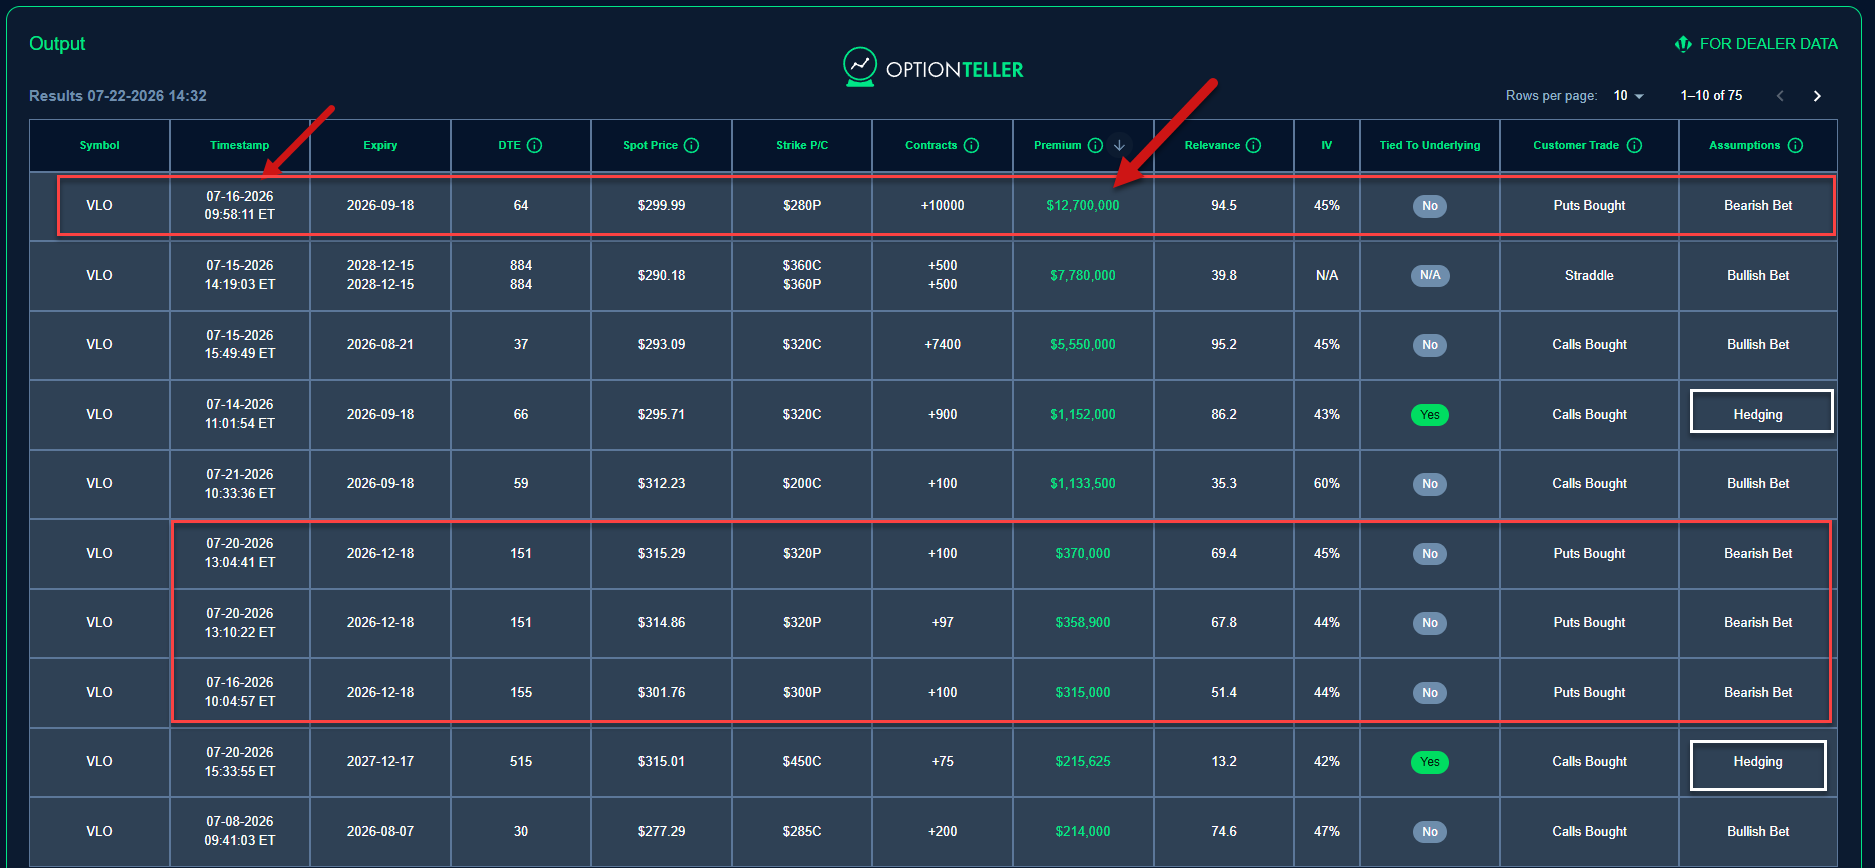Click Calls Bought in $5,550,000 row
The height and width of the screenshot is (868, 1875).
click(1589, 345)
